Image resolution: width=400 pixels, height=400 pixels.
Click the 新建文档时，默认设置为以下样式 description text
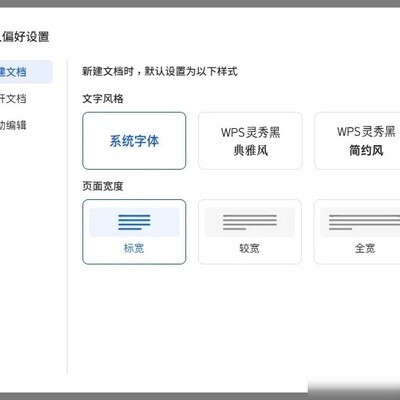[160, 71]
